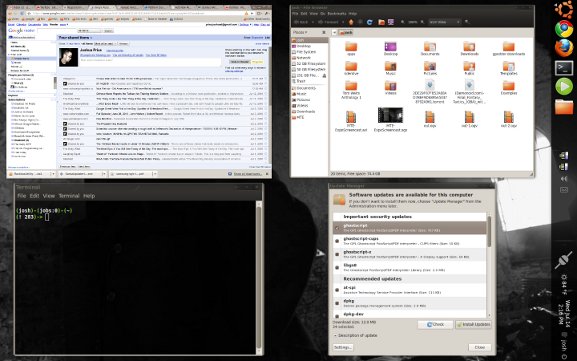Open the view mode combo box in file browser
The image size is (577, 361).
click(x=445, y=22)
